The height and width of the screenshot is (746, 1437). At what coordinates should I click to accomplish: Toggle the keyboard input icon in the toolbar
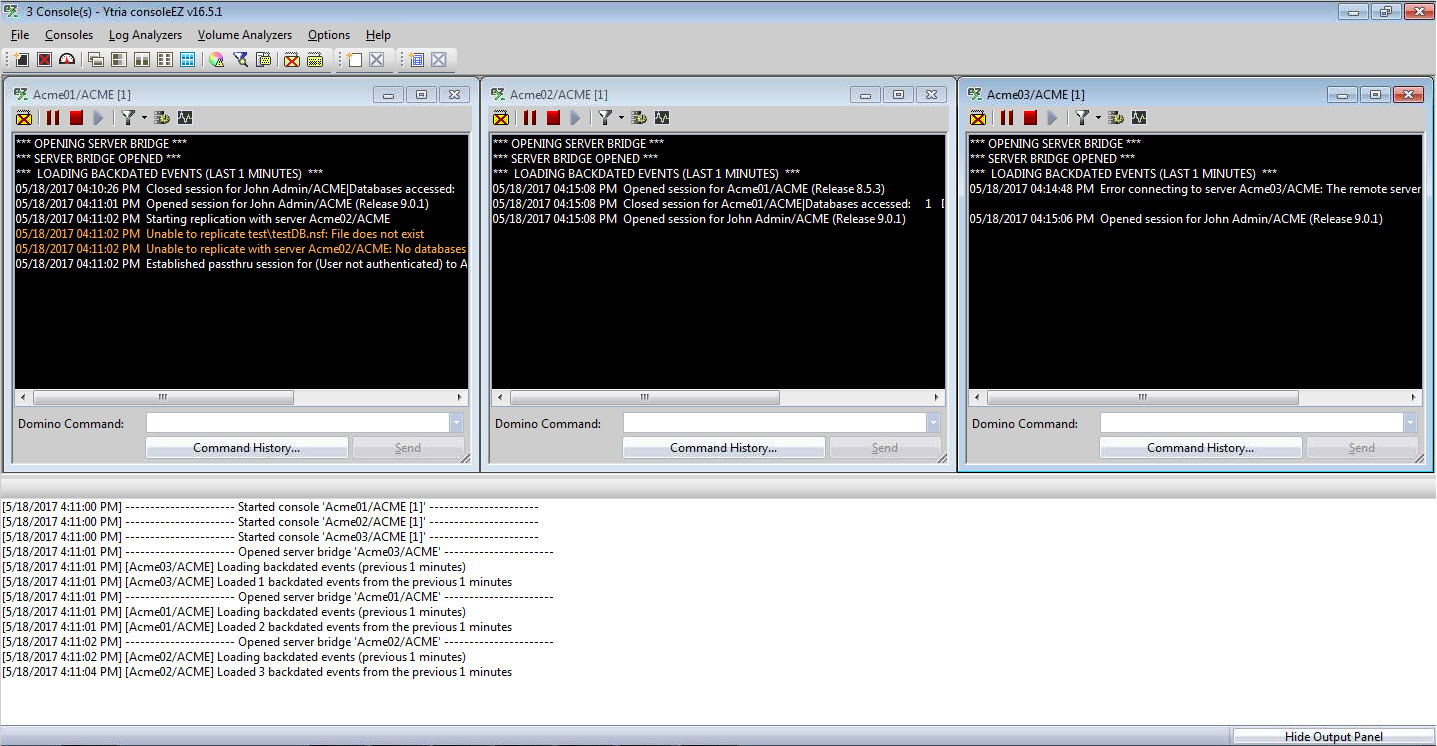pos(313,59)
